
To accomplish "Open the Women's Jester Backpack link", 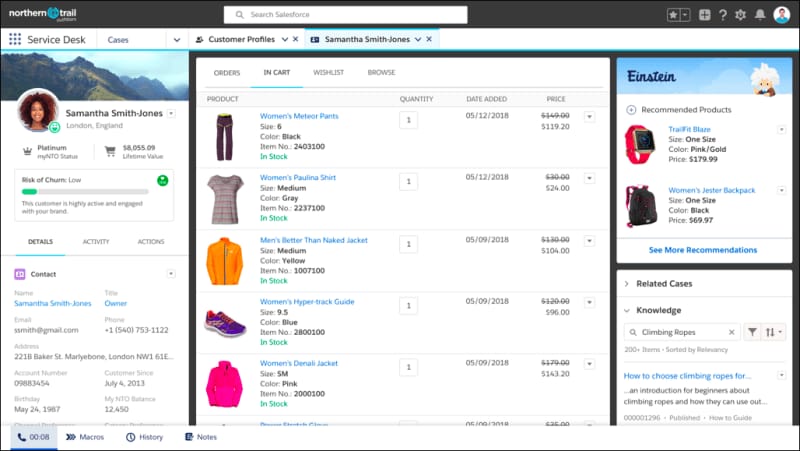I will click(x=712, y=190).
